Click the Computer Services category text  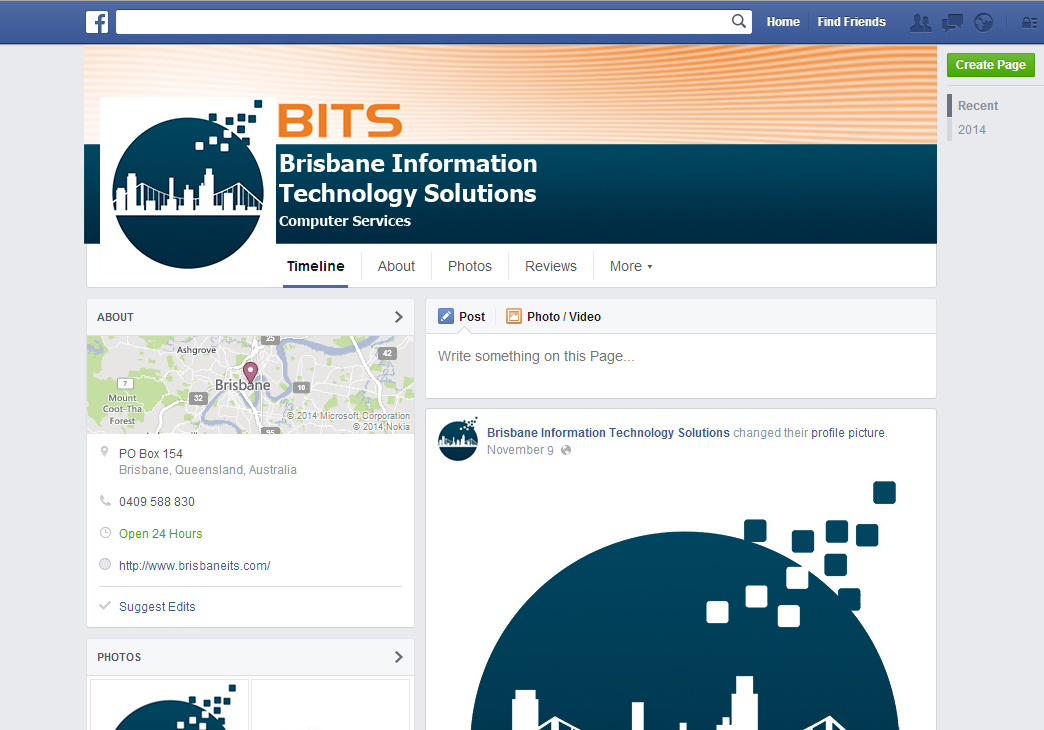(345, 220)
